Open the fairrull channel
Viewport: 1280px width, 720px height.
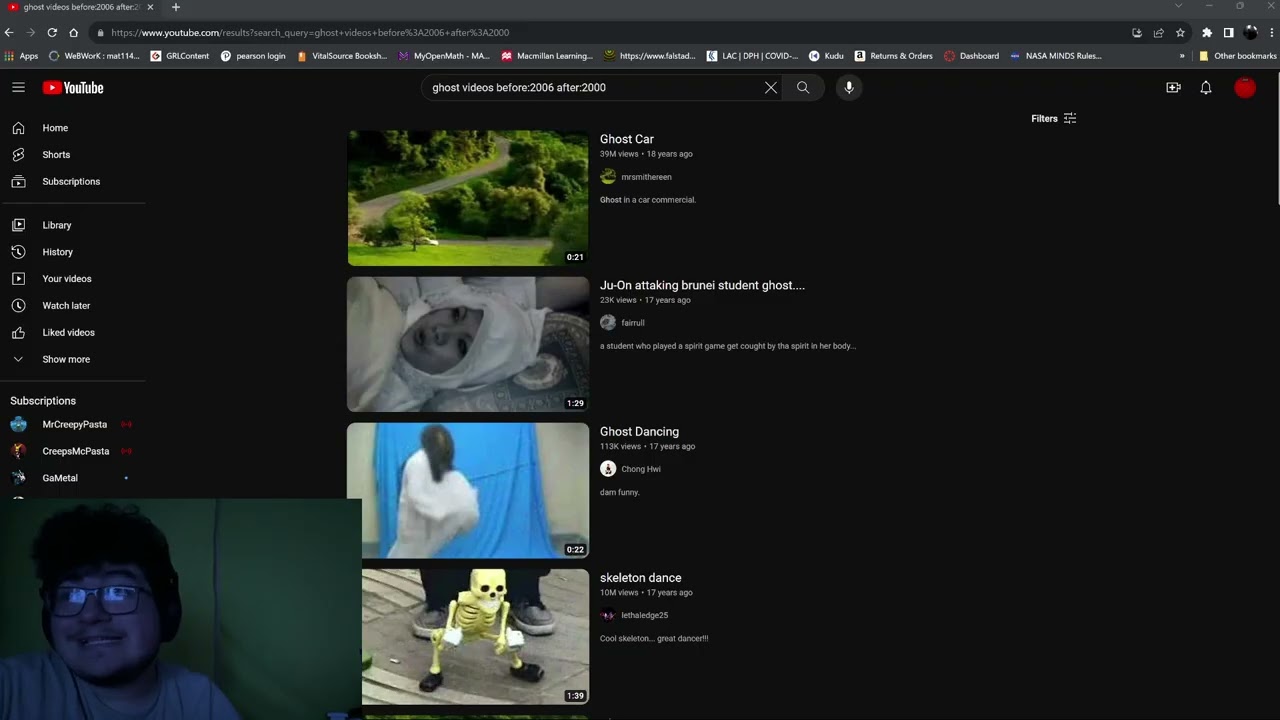pyautogui.click(x=633, y=323)
